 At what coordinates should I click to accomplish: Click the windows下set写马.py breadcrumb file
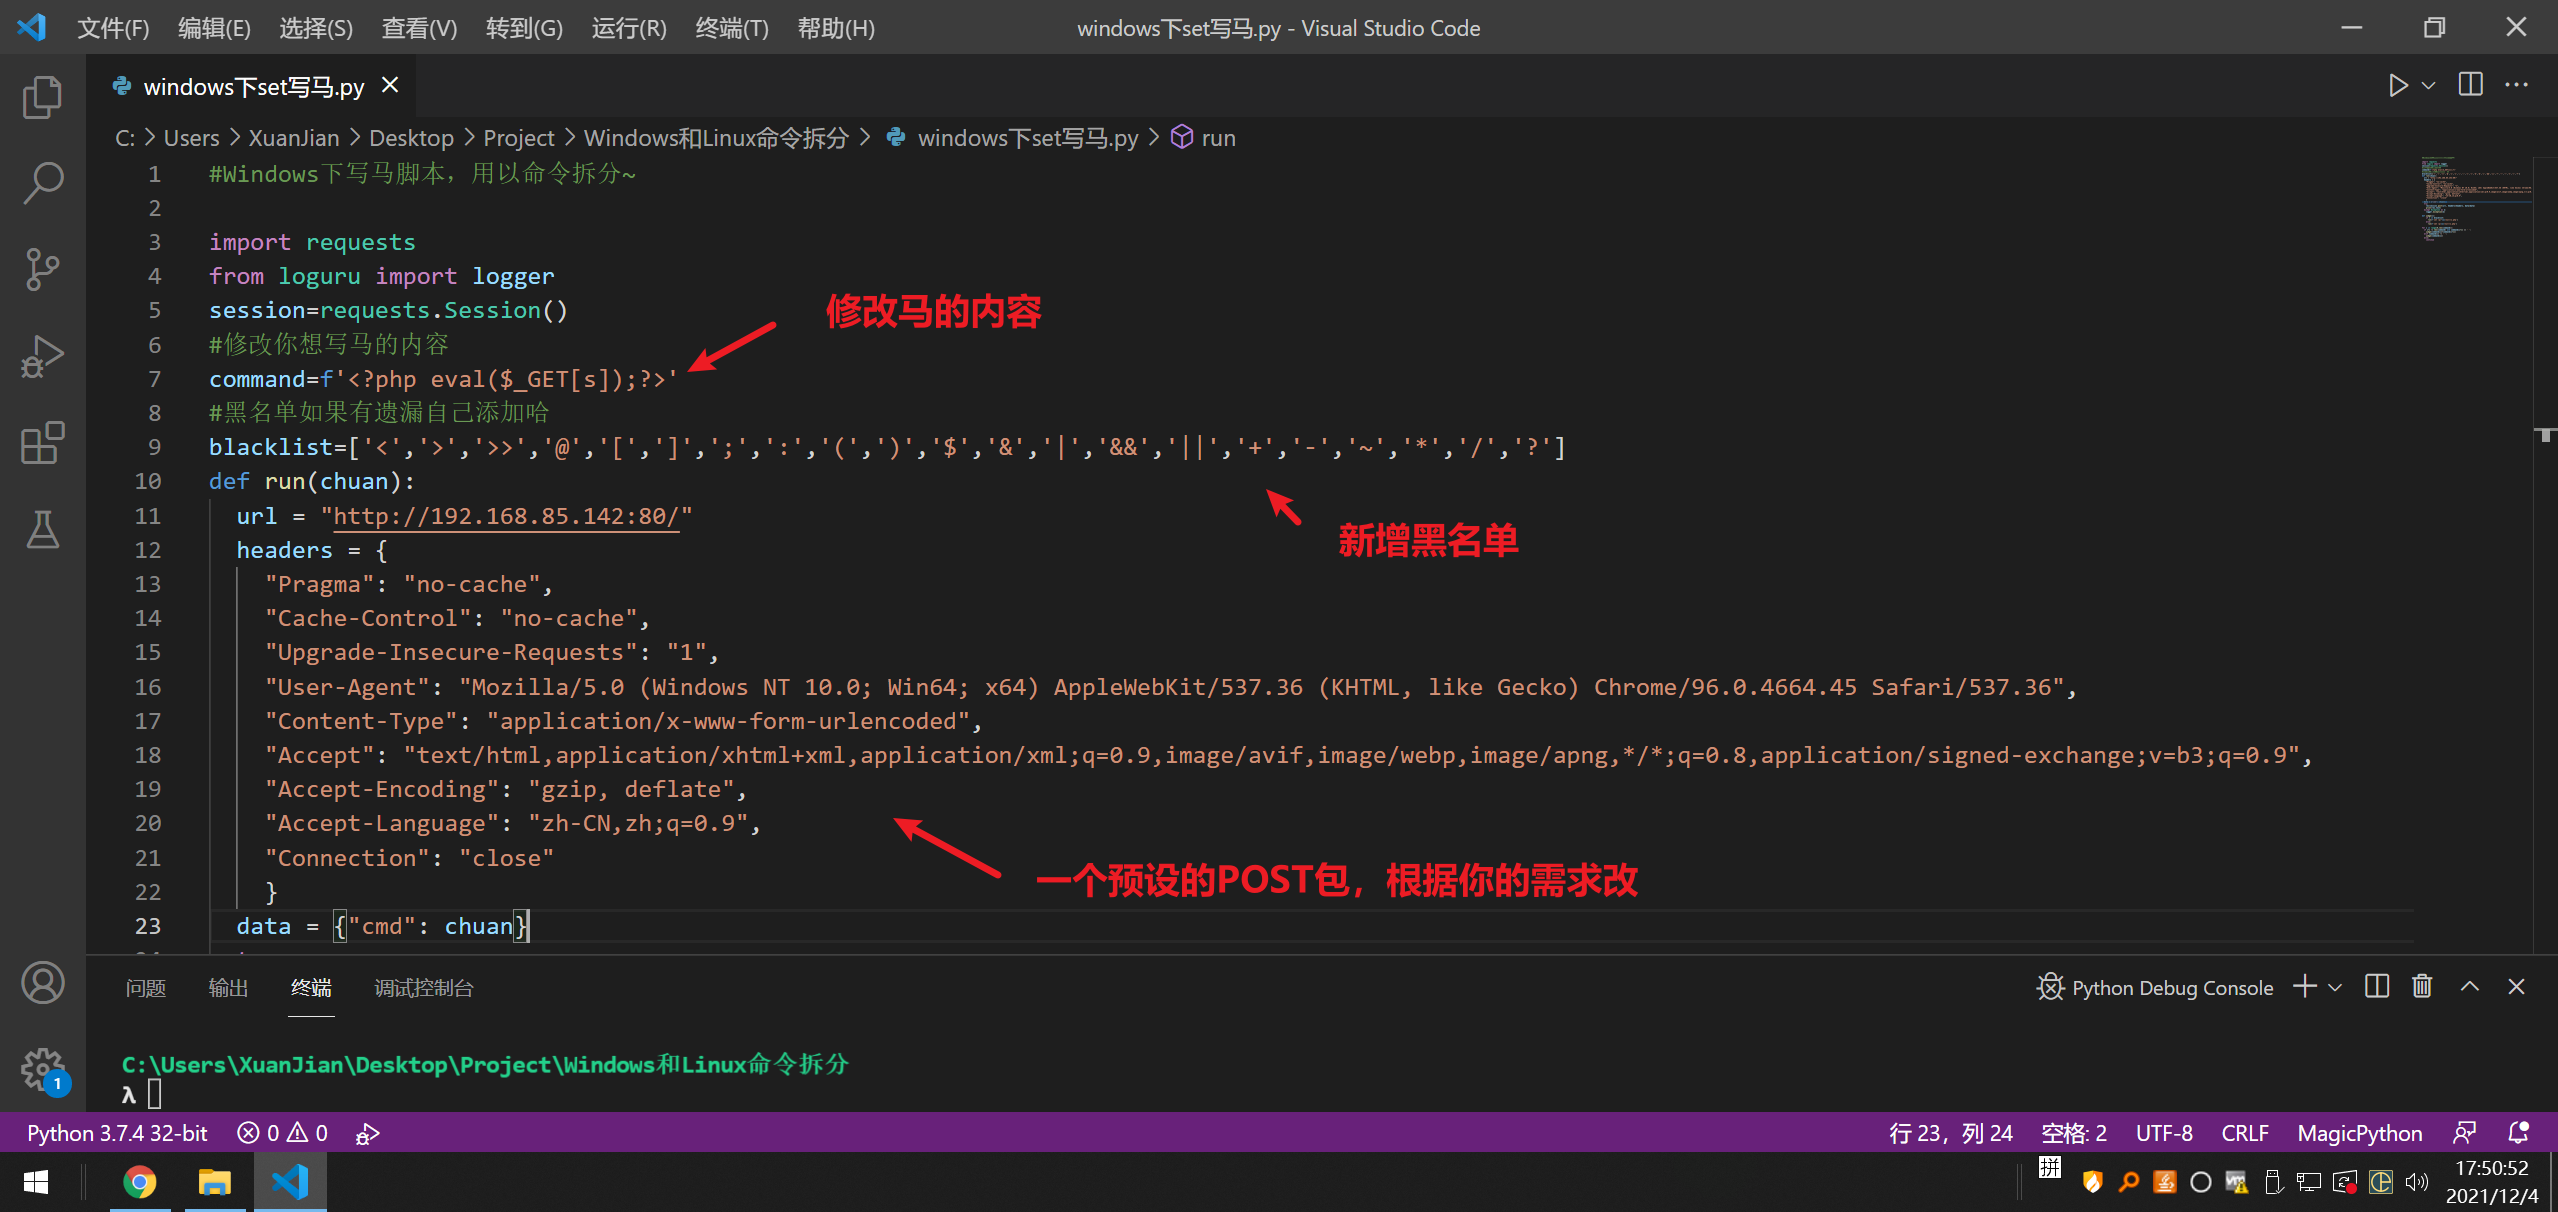(1027, 138)
